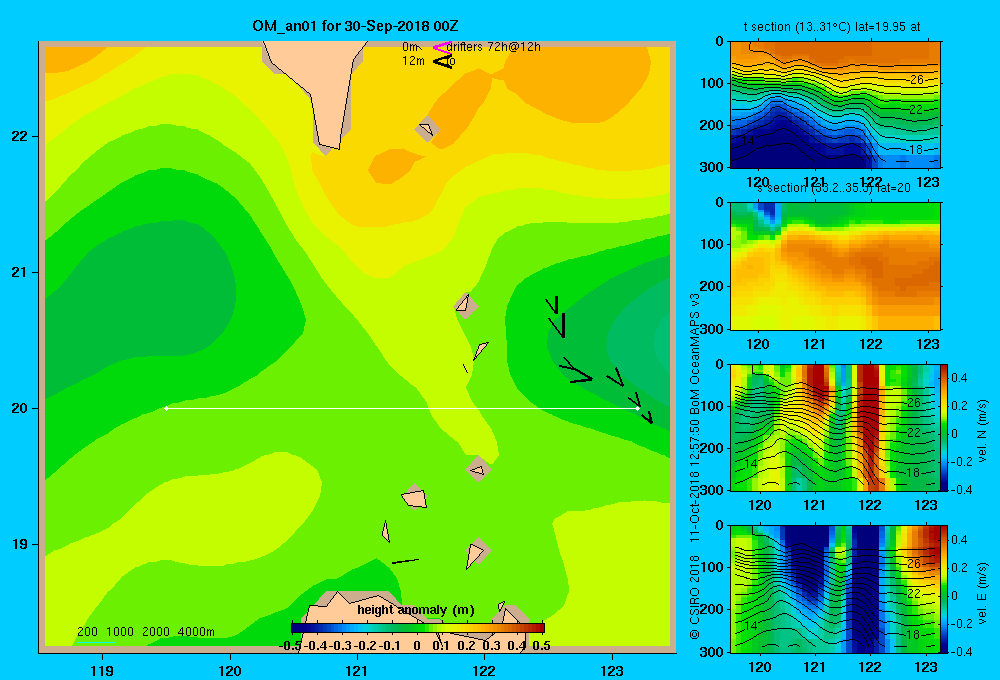Screen dimensions: 1000x680
Task: Open the northward velocity section panel
Action: pyautogui.click(x=834, y=427)
